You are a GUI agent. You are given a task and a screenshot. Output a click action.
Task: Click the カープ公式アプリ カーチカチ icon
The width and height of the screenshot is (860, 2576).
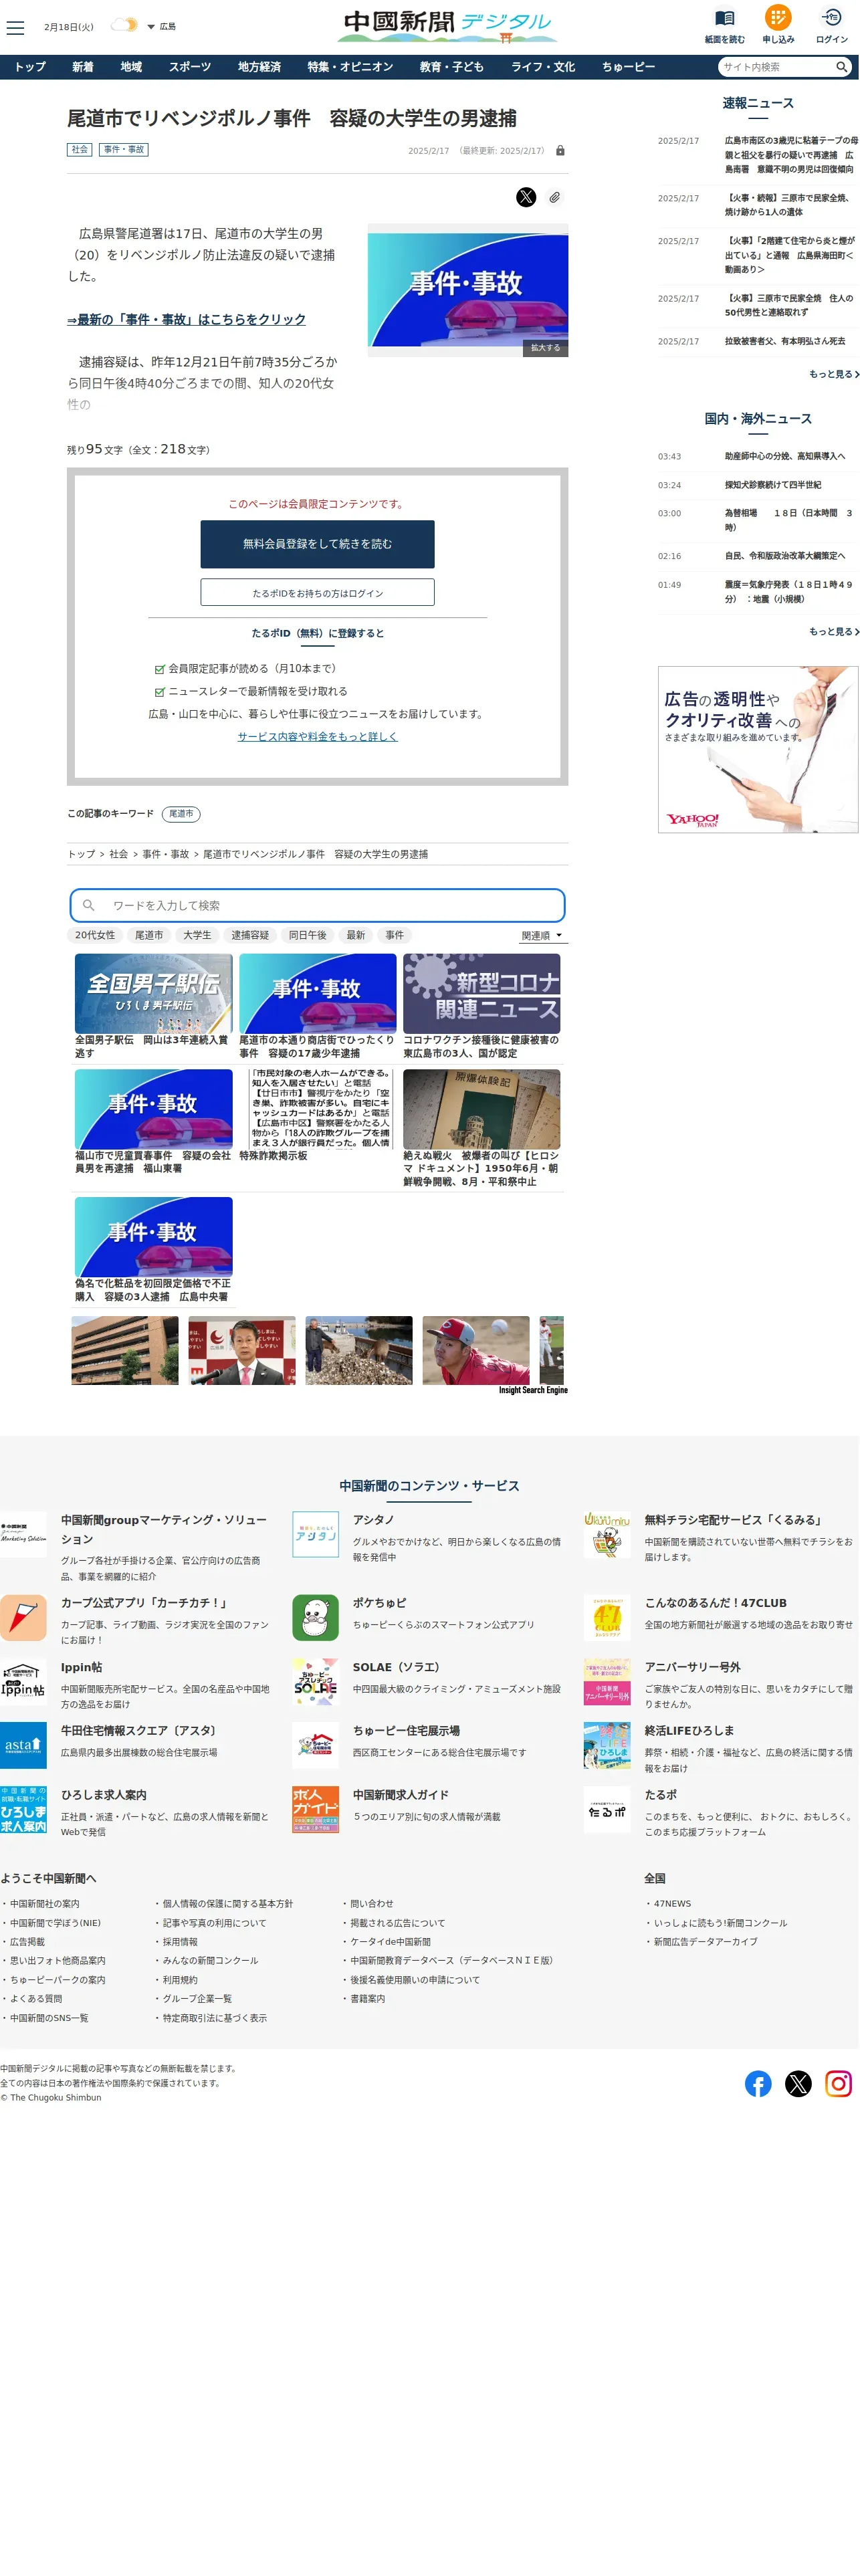[23, 1618]
